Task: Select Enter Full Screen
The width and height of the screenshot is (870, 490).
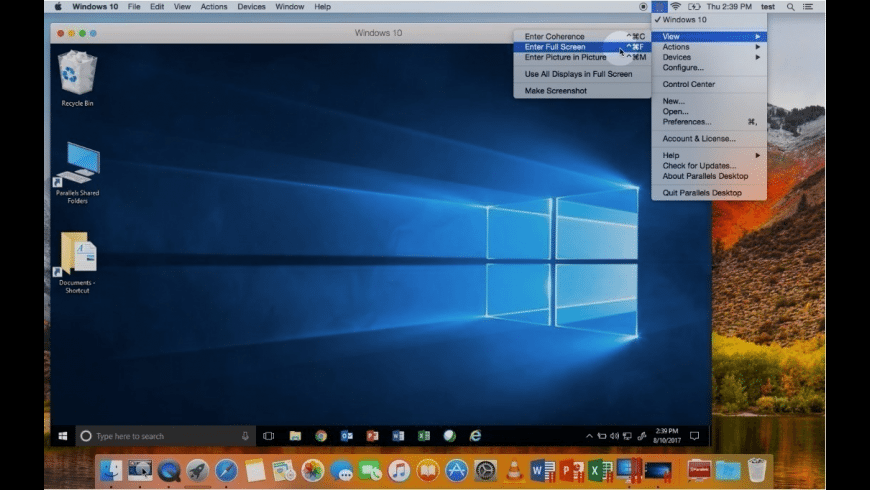Action: pyautogui.click(x=555, y=47)
